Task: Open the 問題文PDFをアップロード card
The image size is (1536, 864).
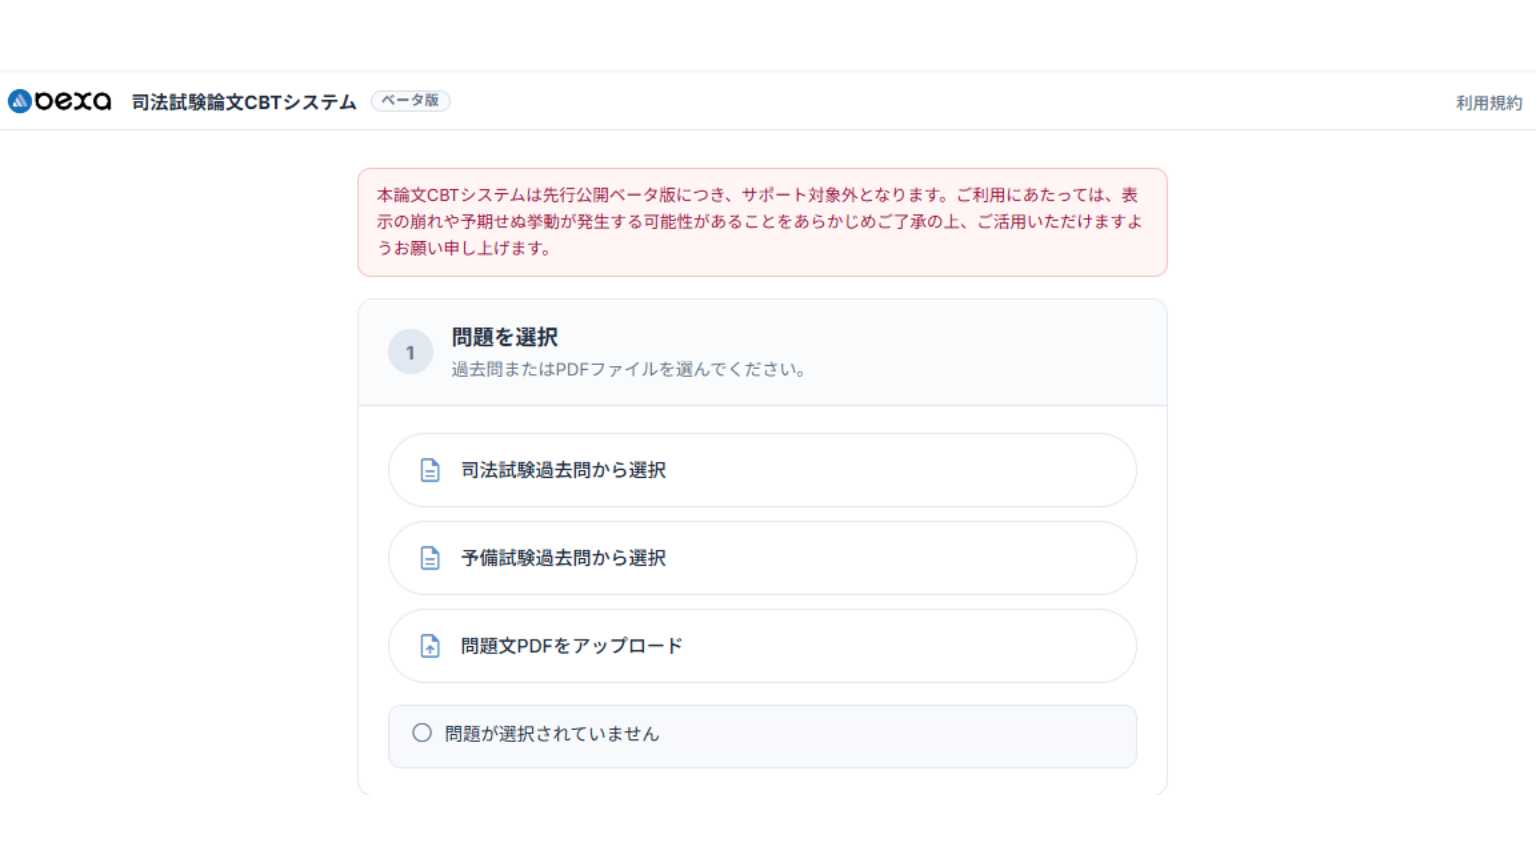Action: click(762, 646)
